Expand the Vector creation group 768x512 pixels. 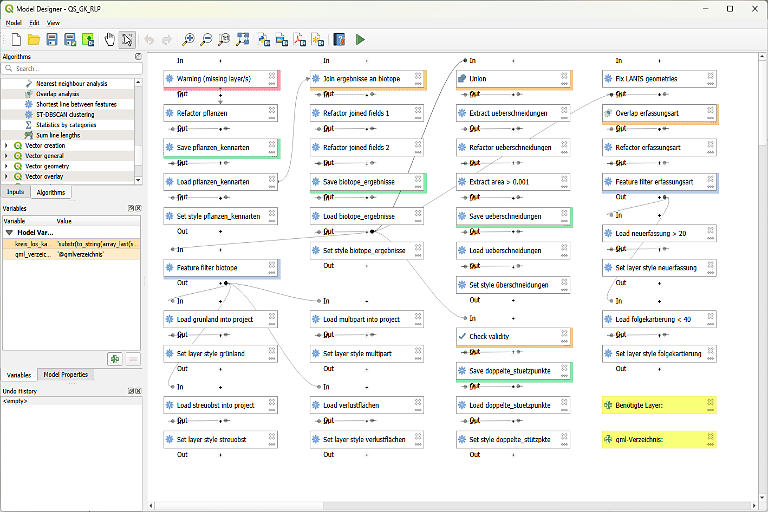pyautogui.click(x=7, y=146)
